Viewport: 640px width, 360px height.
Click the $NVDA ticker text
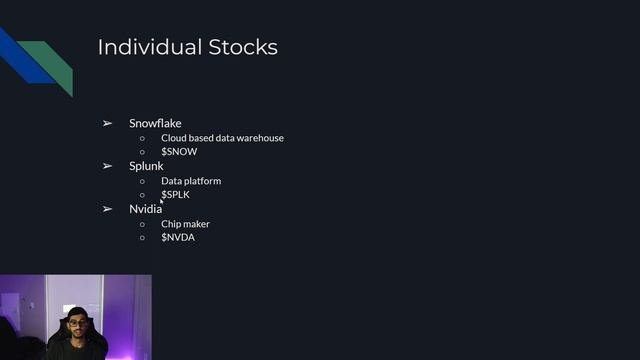coord(178,238)
